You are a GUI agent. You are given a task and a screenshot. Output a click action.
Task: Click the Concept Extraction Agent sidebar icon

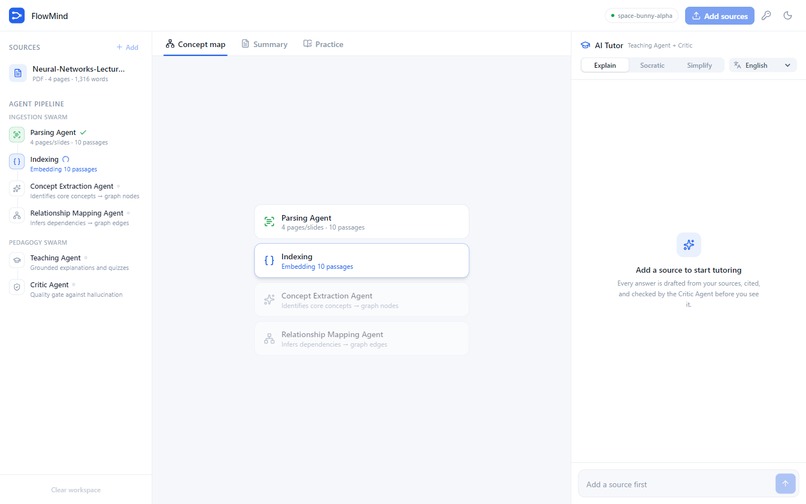point(17,188)
